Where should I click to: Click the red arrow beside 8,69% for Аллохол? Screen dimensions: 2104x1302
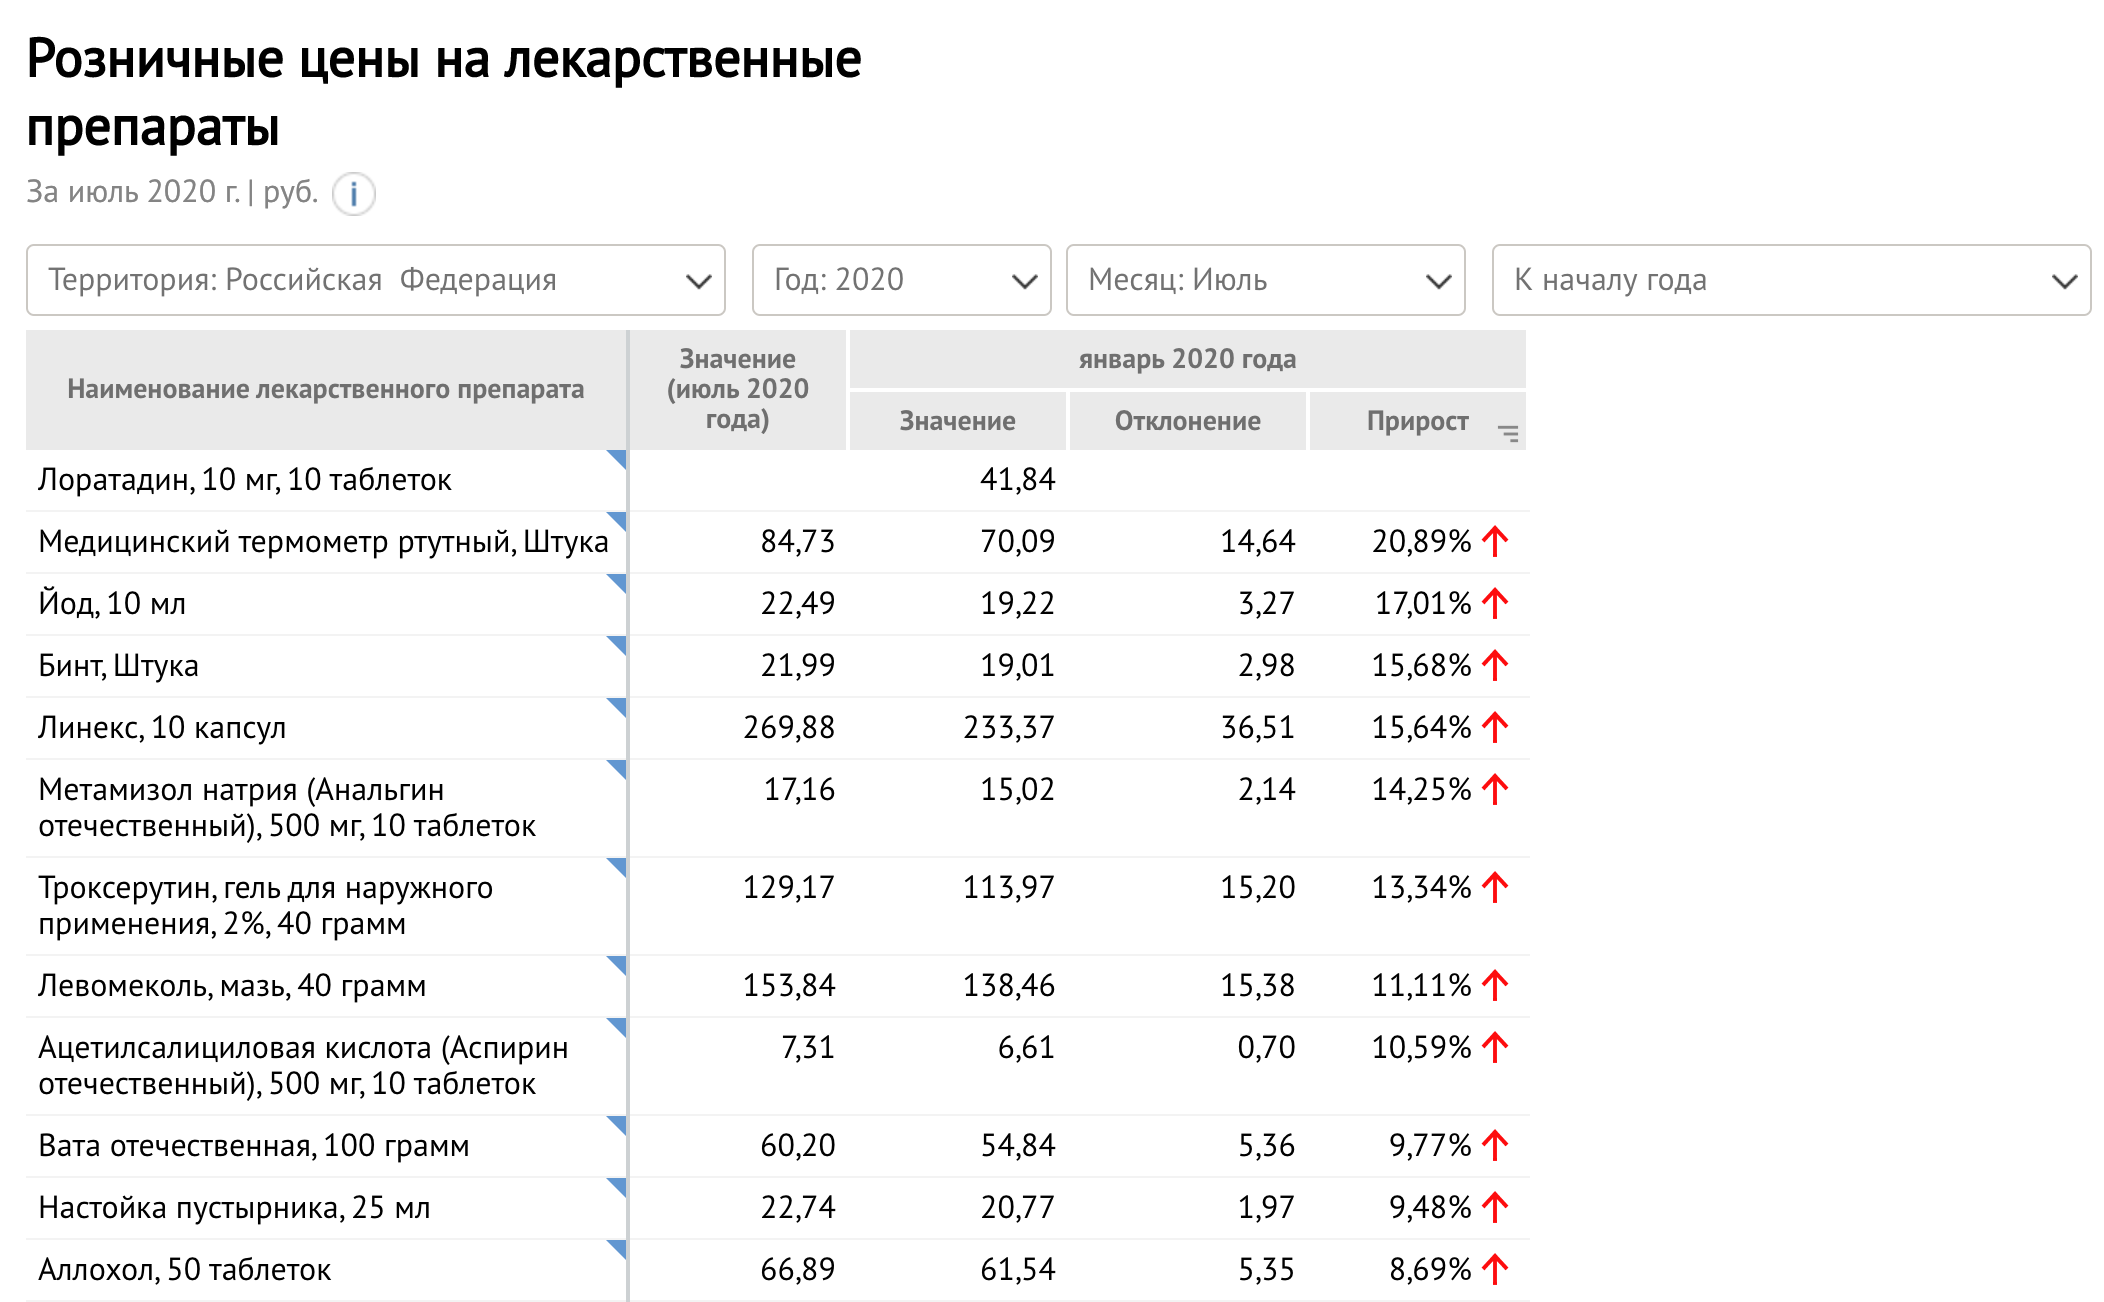(x=1495, y=1270)
